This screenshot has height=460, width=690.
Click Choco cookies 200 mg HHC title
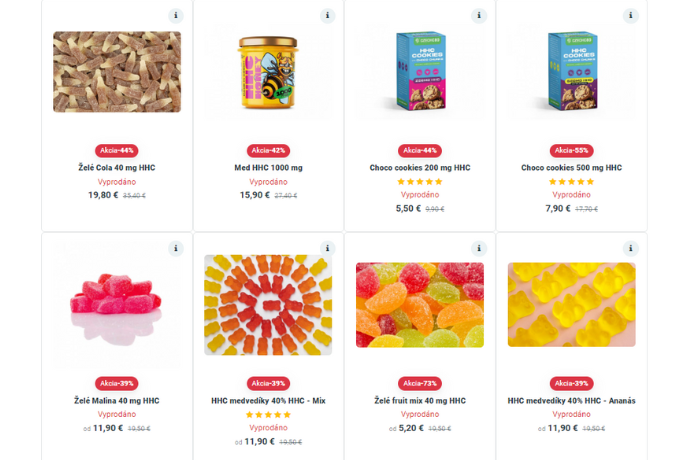(420, 168)
